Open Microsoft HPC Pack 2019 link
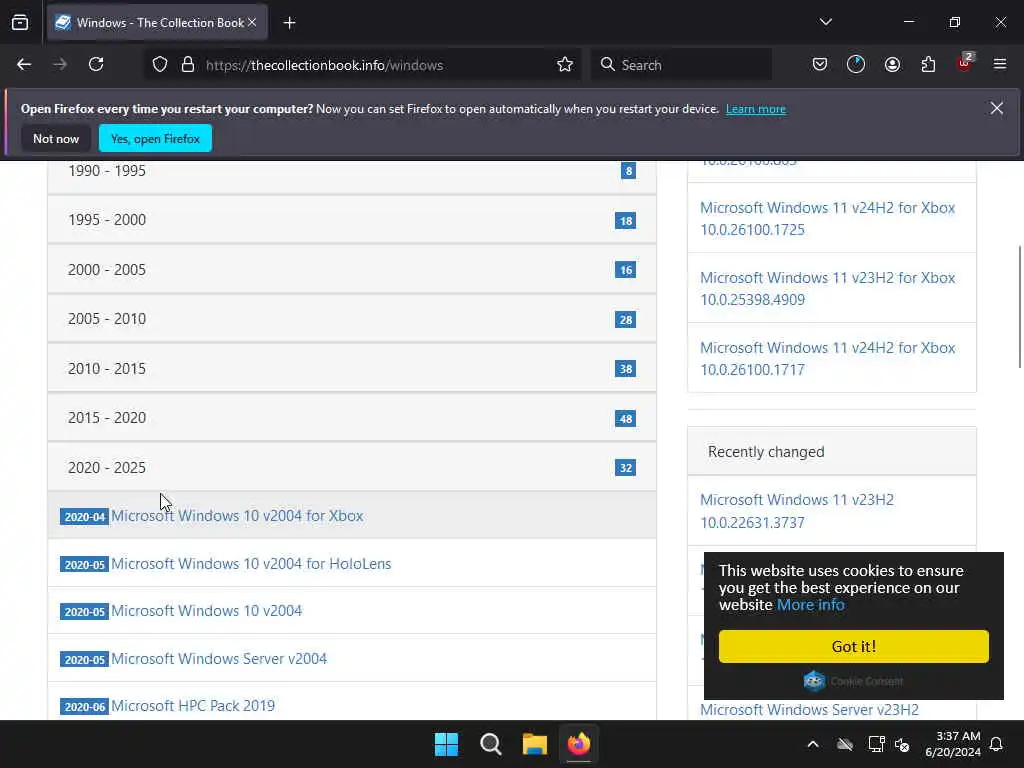The height and width of the screenshot is (768, 1024). [x=193, y=706]
